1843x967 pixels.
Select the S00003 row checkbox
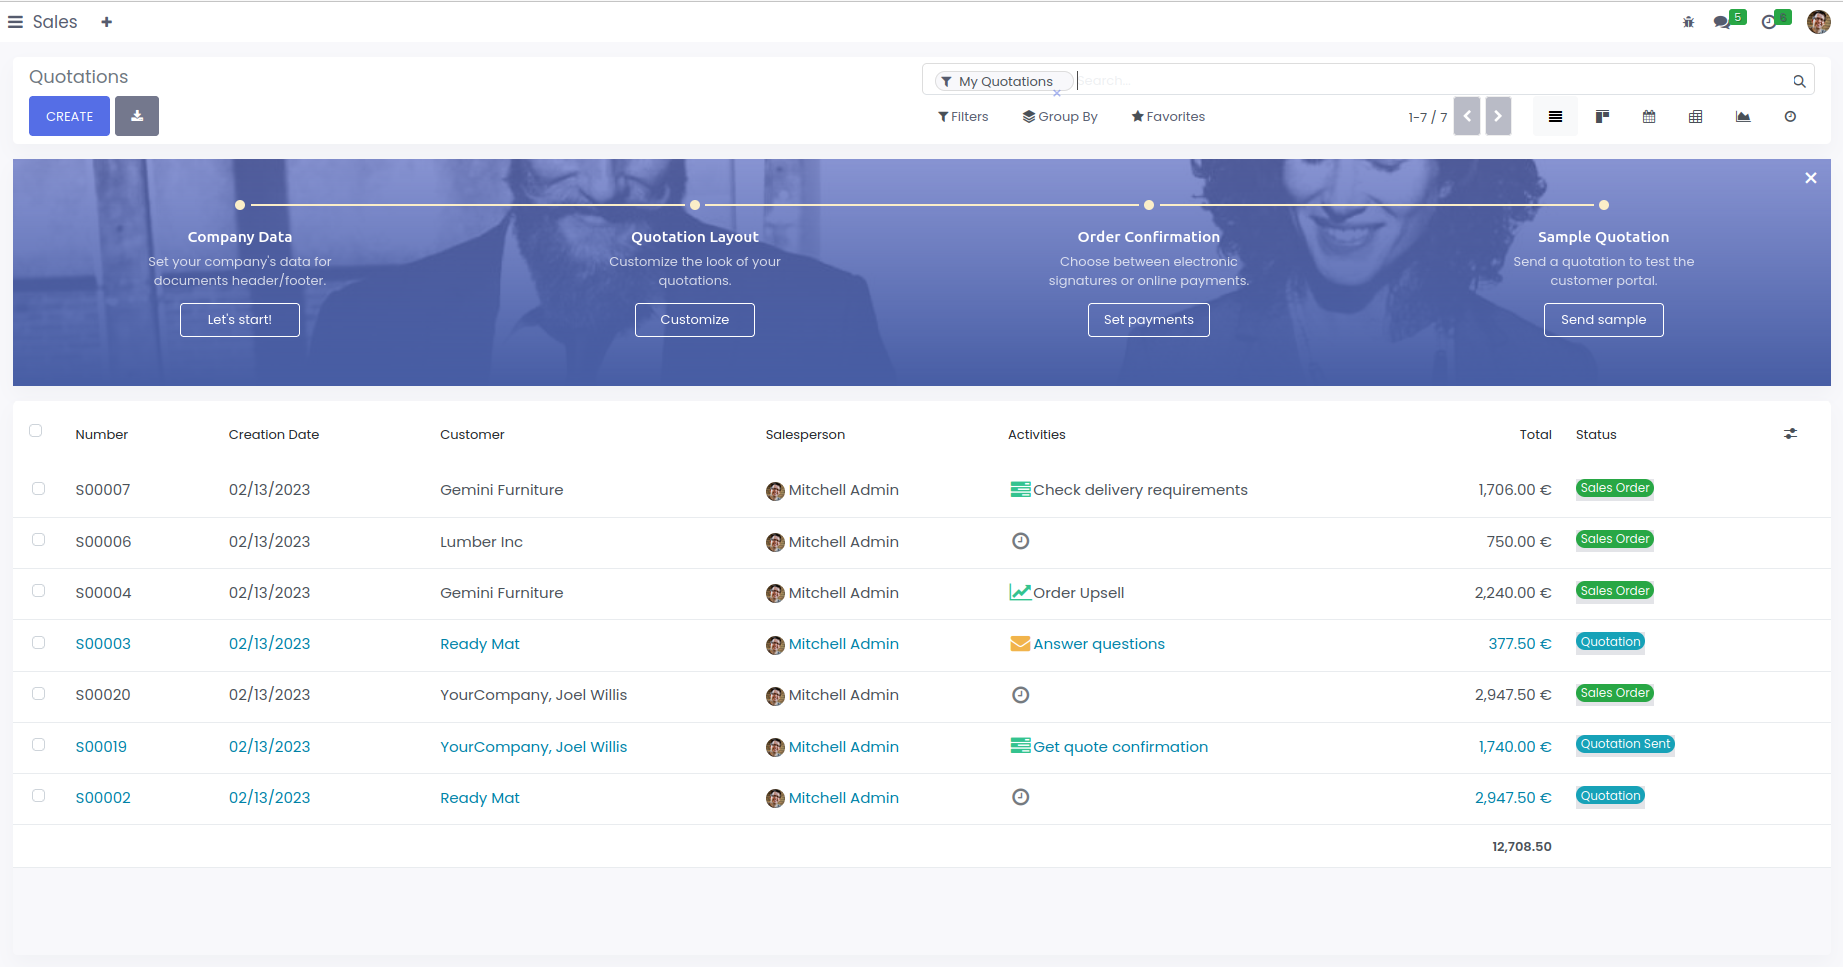tap(39, 643)
